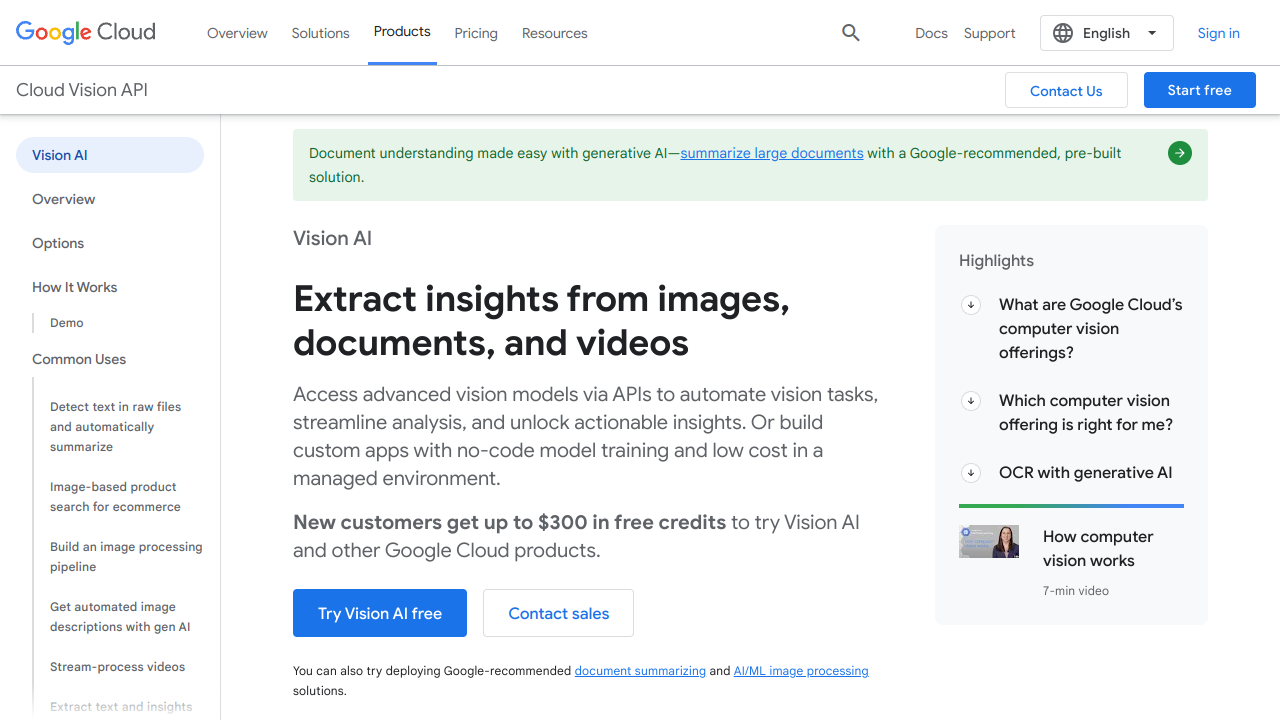Open "Stream-process videos" sidebar item
The height and width of the screenshot is (720, 1280).
(118, 667)
